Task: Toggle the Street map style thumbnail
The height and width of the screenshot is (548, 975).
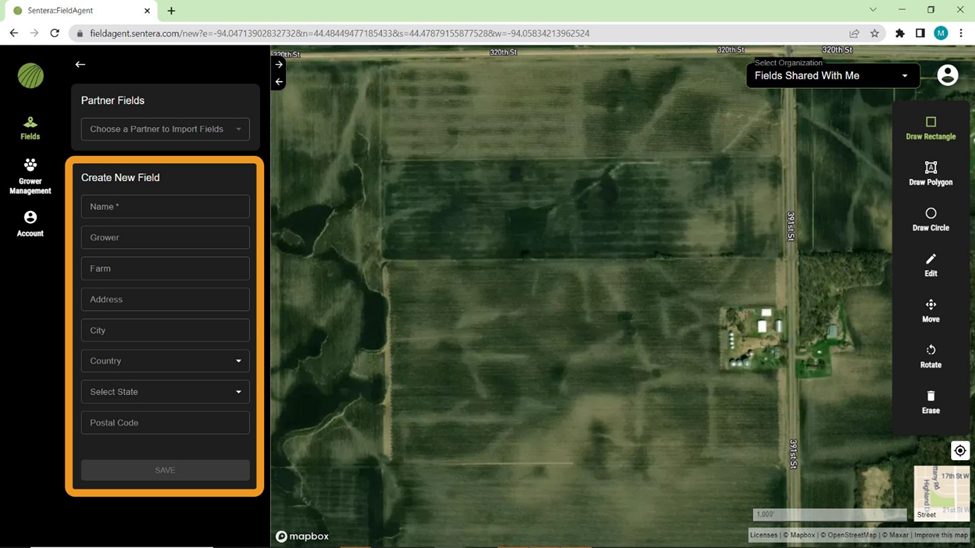Action: point(940,493)
